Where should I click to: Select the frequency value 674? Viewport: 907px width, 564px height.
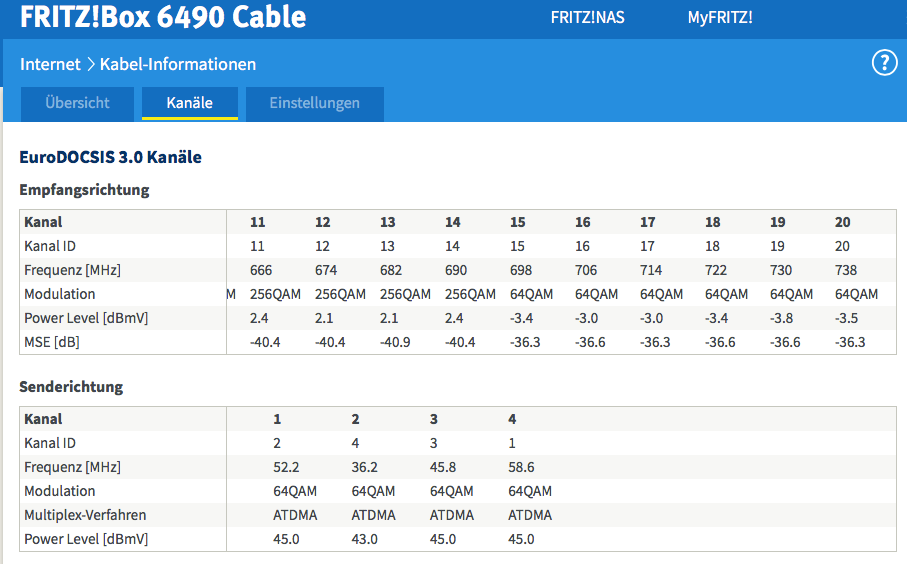[326, 270]
